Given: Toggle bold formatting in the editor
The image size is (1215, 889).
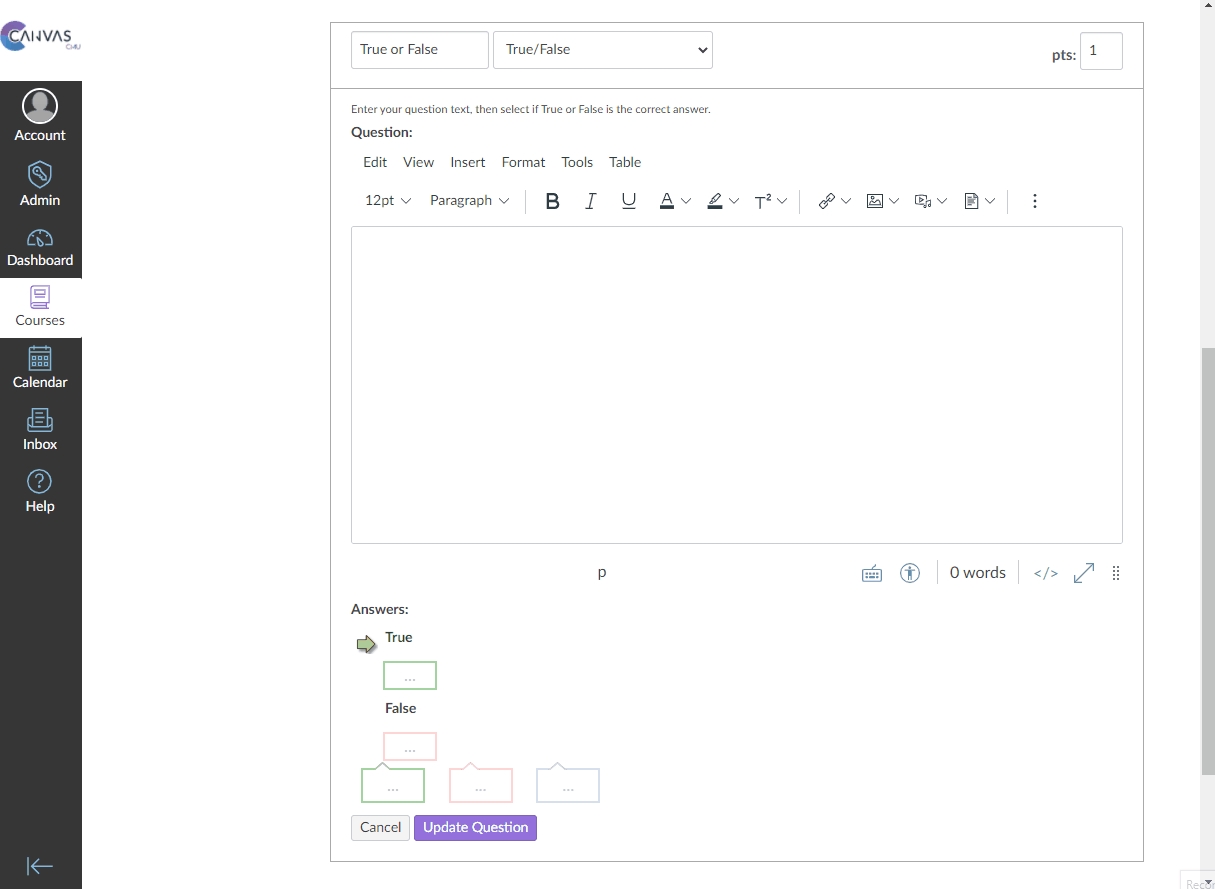Looking at the screenshot, I should click(x=552, y=201).
